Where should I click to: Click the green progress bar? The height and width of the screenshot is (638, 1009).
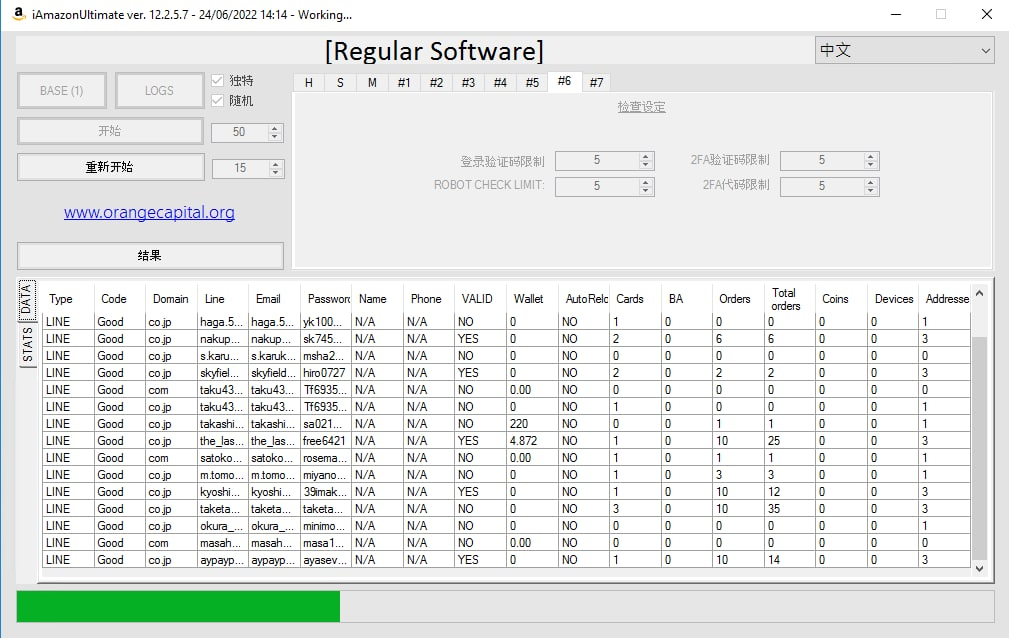(x=178, y=607)
